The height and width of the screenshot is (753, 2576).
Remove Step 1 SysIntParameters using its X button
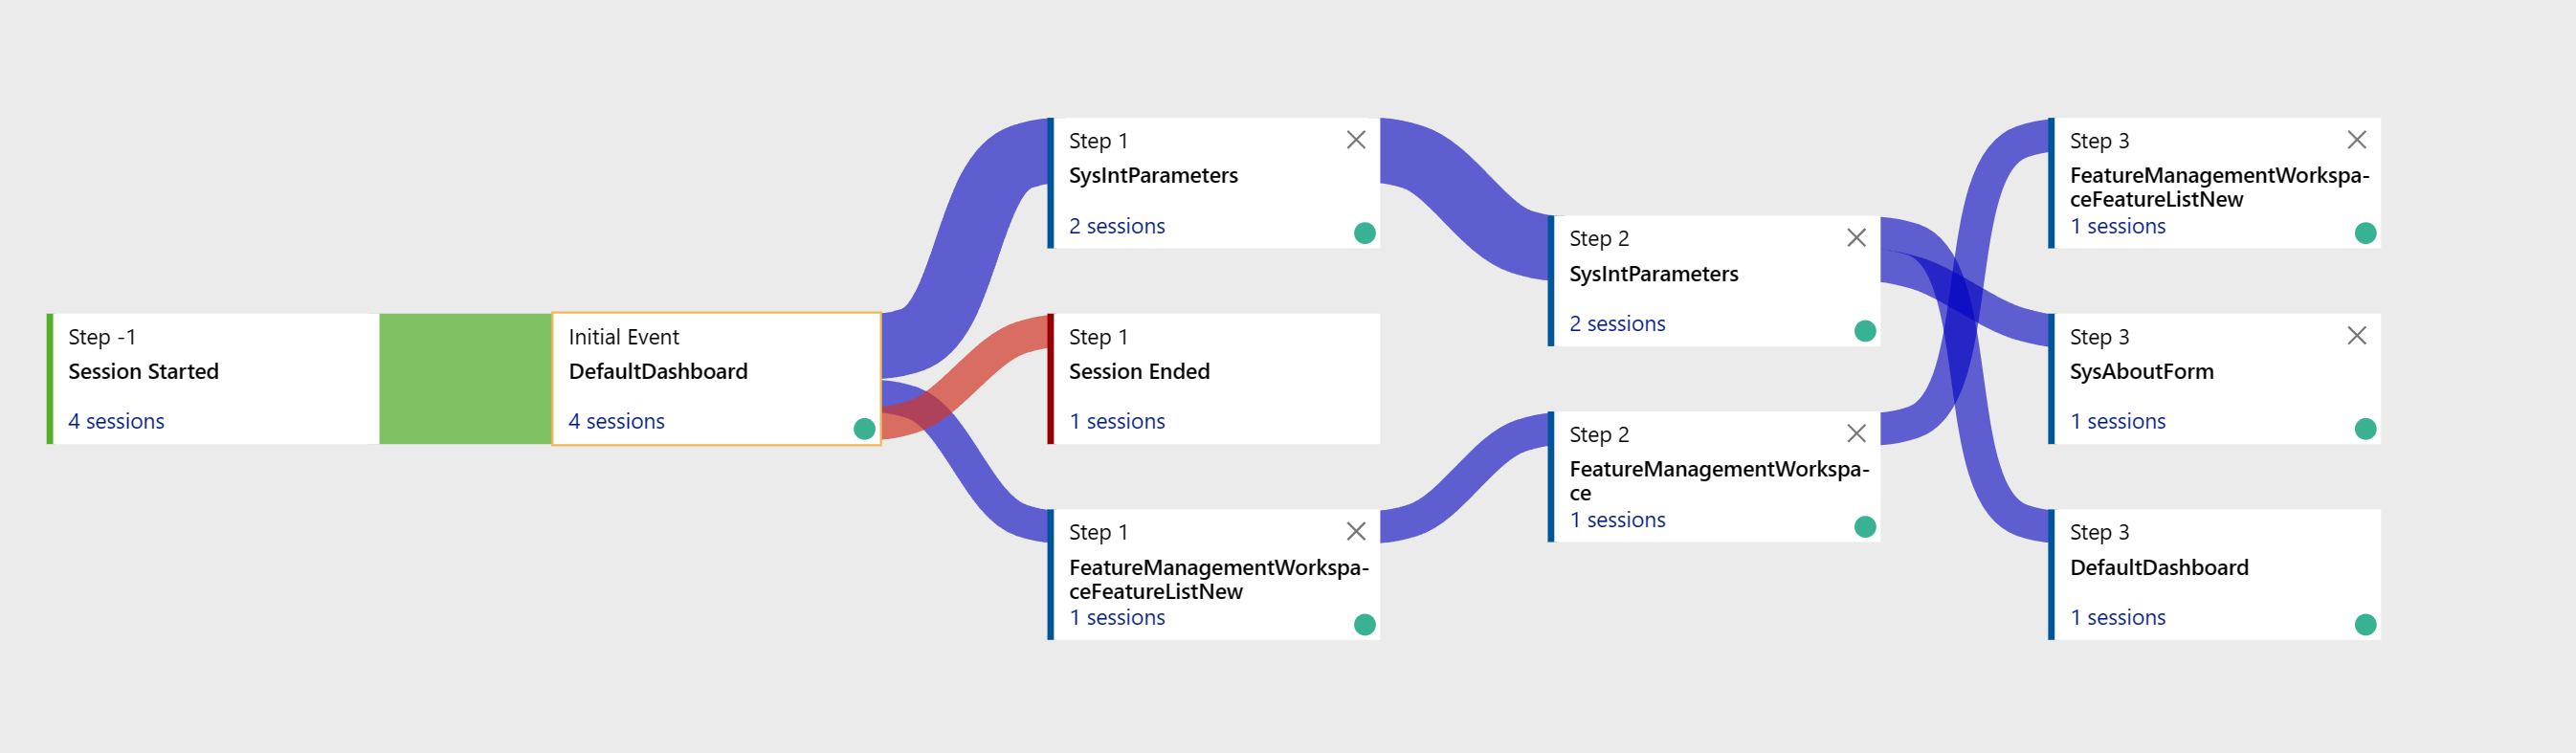pyautogui.click(x=1356, y=140)
